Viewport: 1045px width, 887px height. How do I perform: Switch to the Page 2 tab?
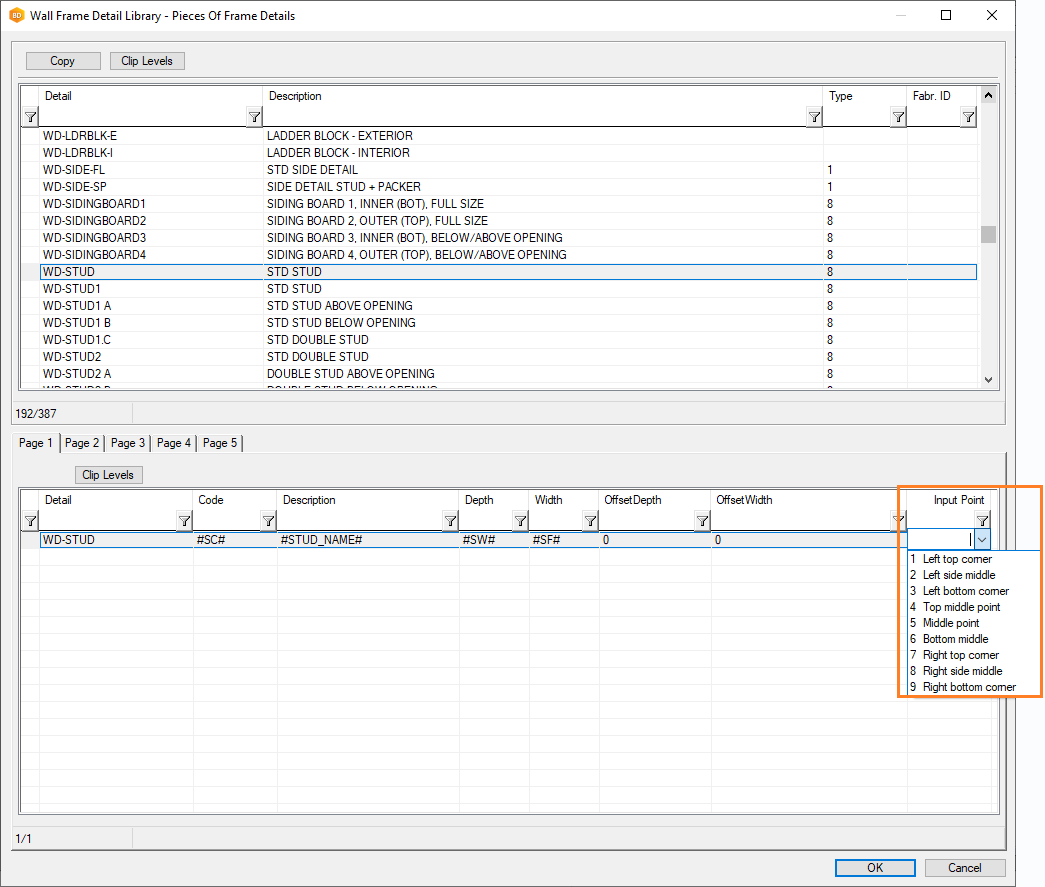pyautogui.click(x=82, y=443)
